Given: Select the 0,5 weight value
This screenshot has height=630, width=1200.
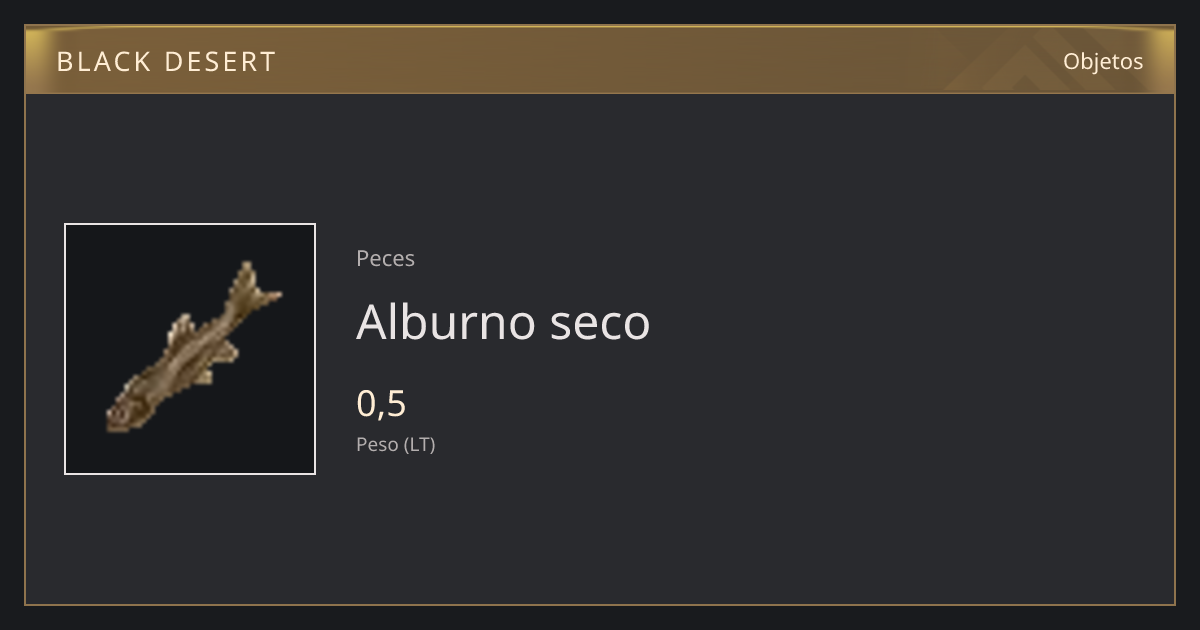Looking at the screenshot, I should tap(381, 404).
